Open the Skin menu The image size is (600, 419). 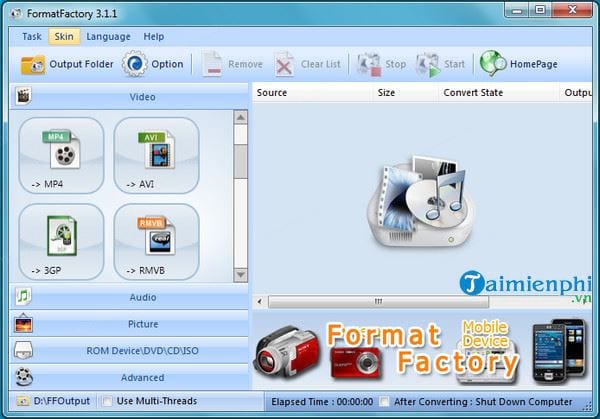tap(64, 37)
